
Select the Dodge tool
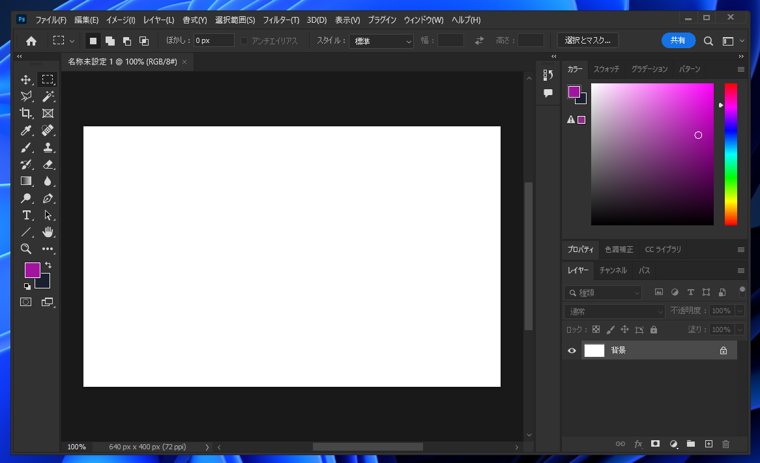(26, 198)
